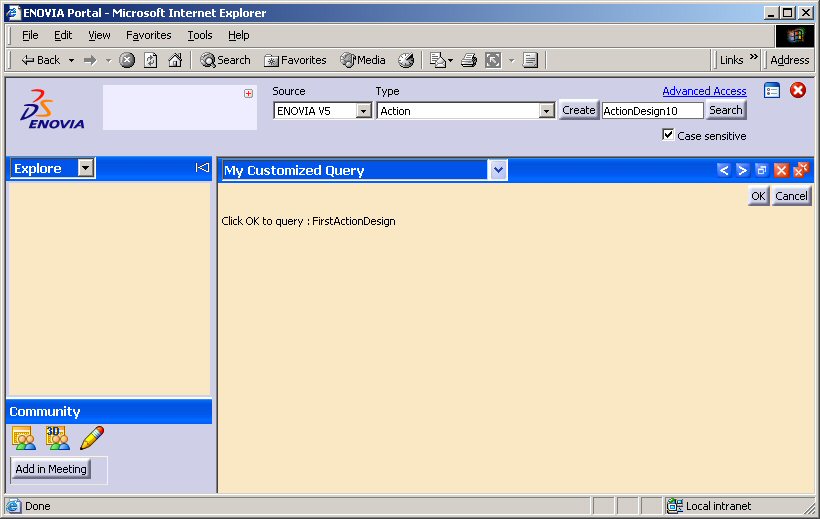Click the pencil annotation icon
The height and width of the screenshot is (519, 820).
click(92, 438)
